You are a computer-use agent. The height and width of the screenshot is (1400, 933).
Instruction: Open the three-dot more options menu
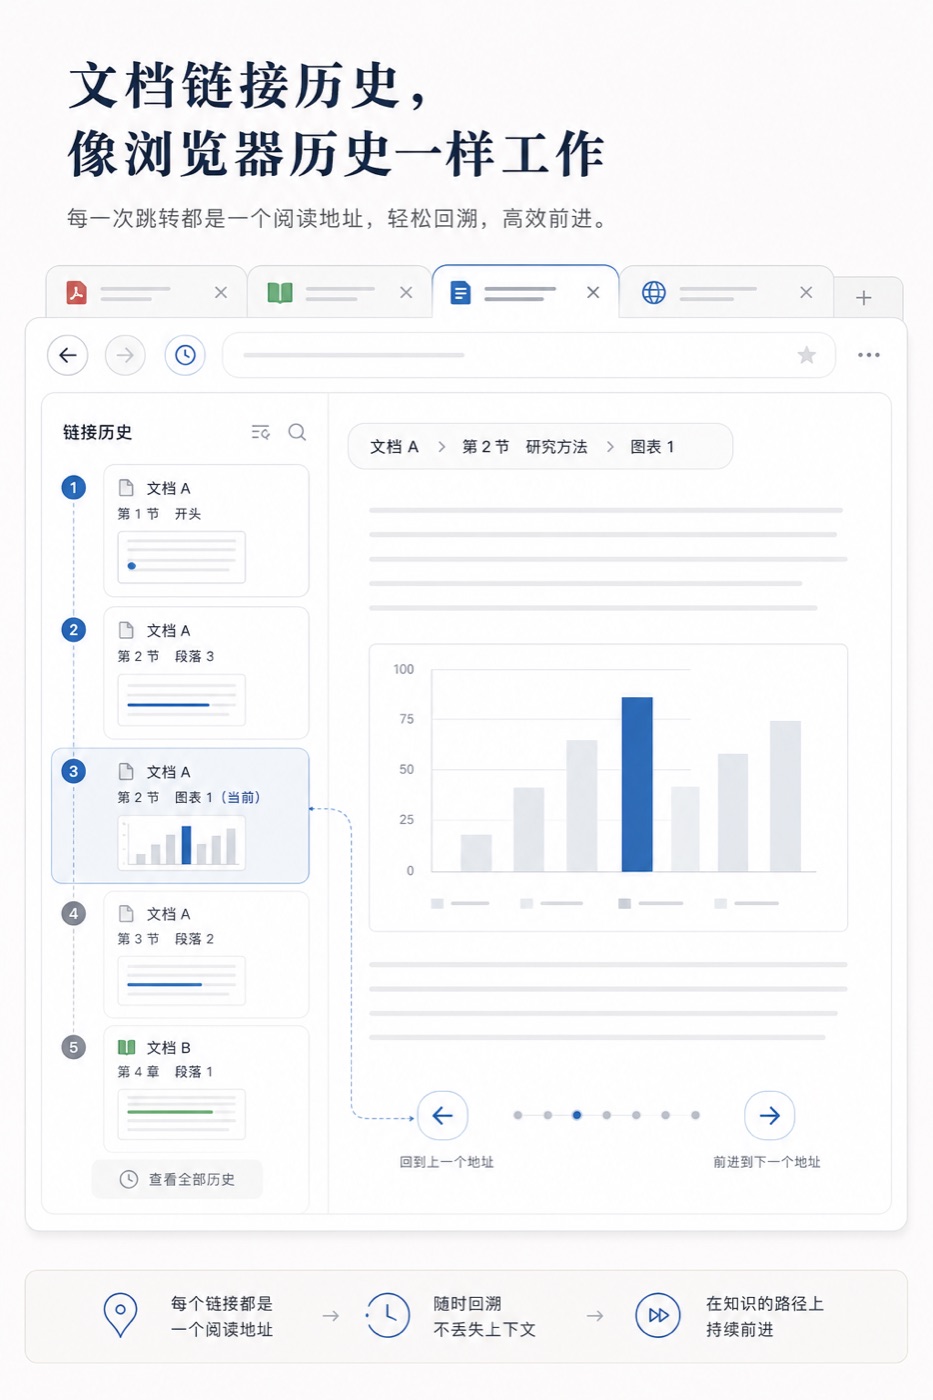coord(869,355)
